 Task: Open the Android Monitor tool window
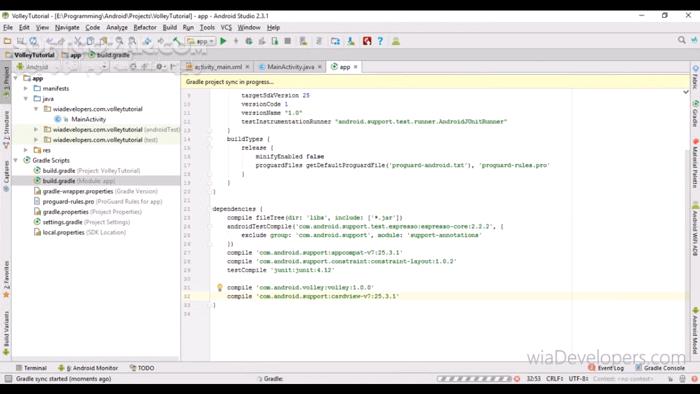88,368
